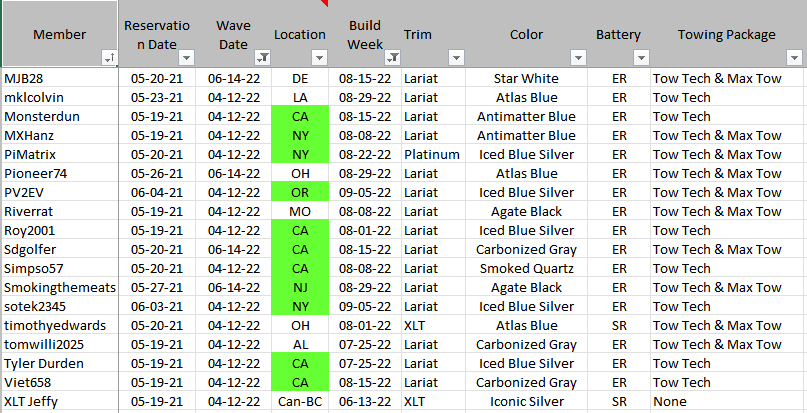Expand the Towing Package filter dropdown
Image resolution: width=807 pixels, height=413 pixels.
tap(796, 58)
